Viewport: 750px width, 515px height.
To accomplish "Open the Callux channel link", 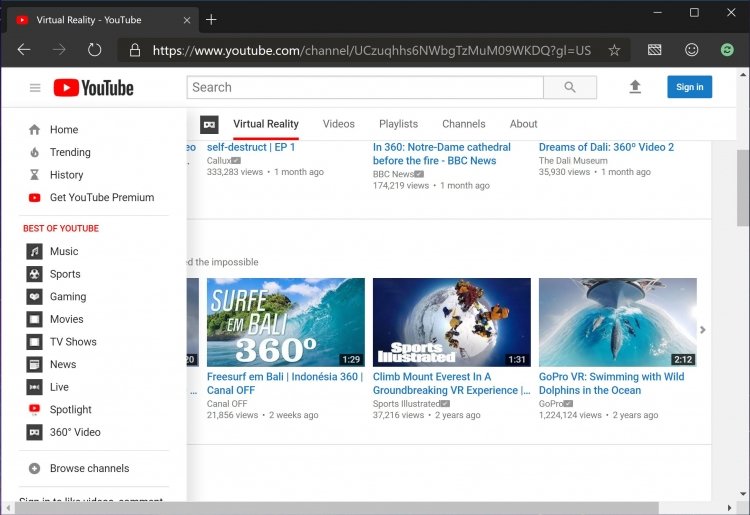I will click(x=219, y=161).
